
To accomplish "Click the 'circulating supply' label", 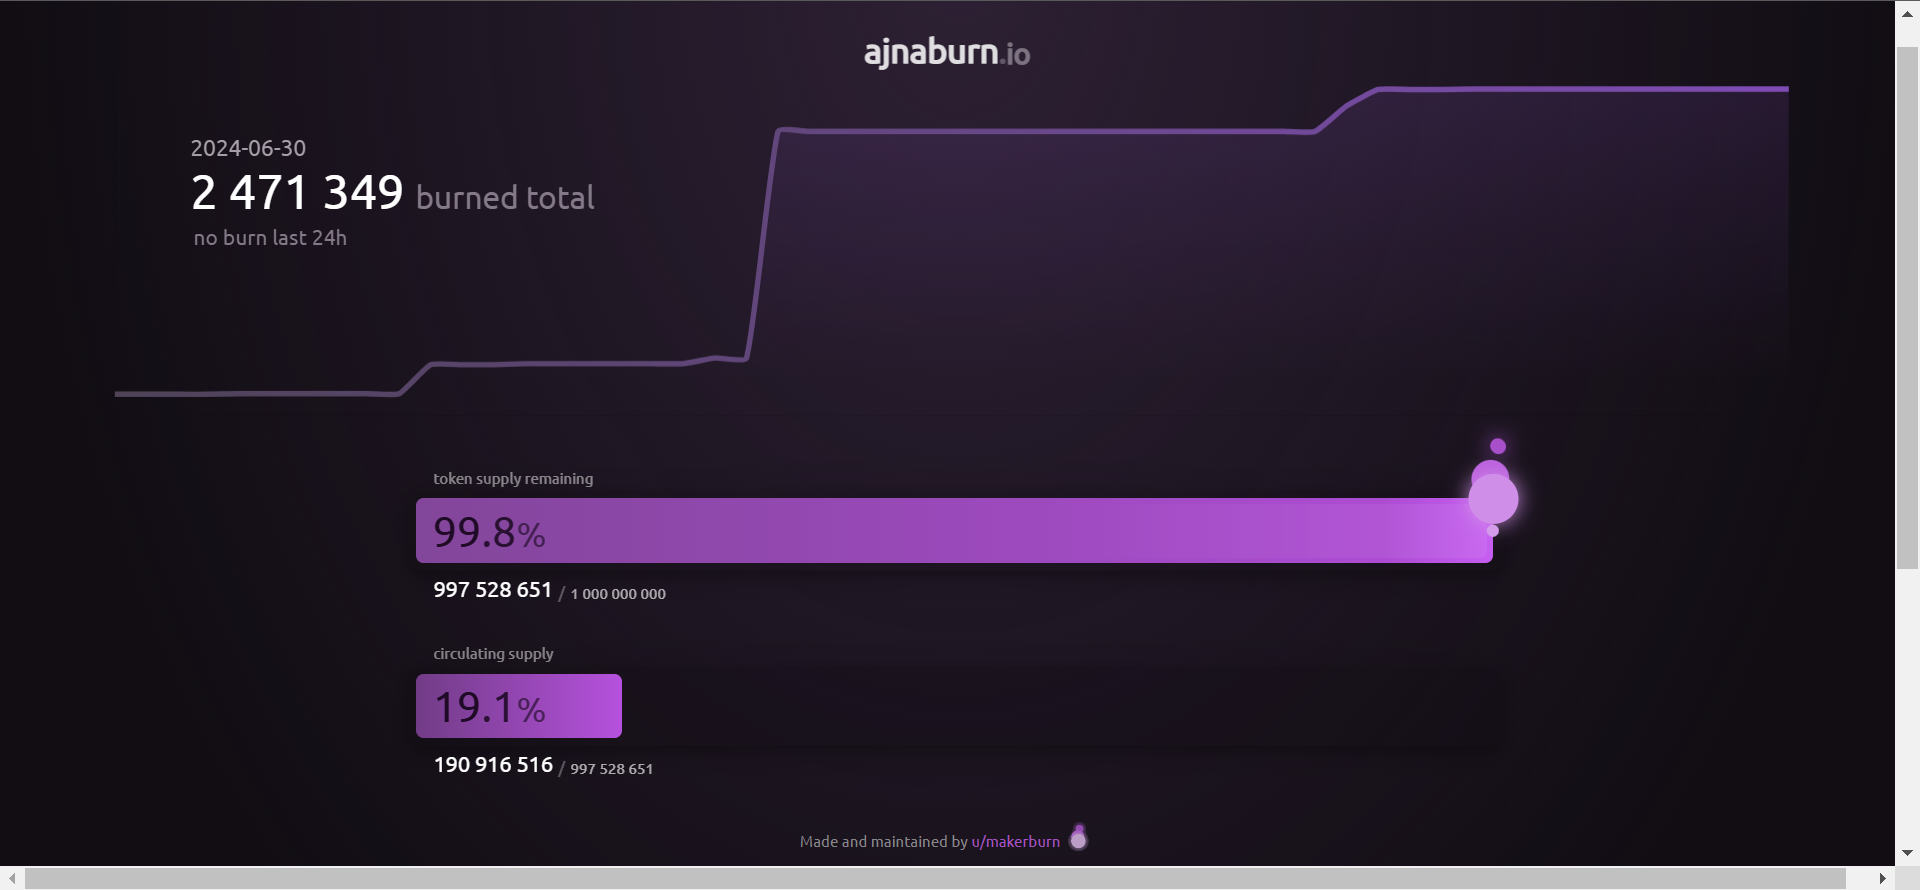I will [493, 654].
